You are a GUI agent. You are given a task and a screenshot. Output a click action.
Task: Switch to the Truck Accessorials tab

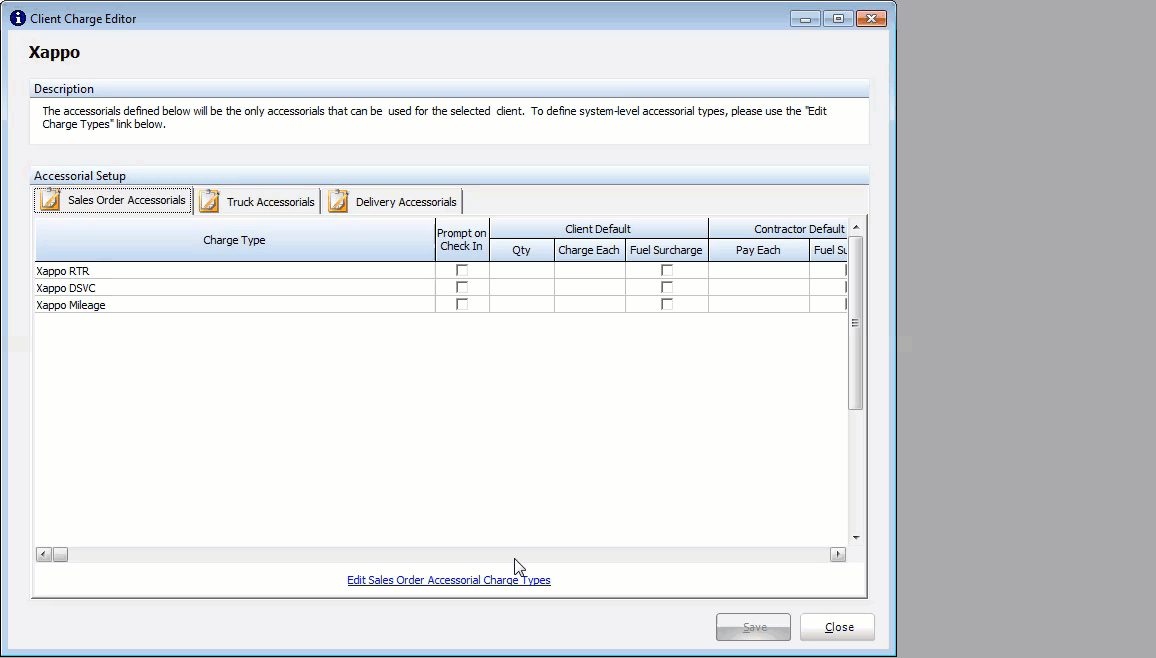[x=257, y=201]
